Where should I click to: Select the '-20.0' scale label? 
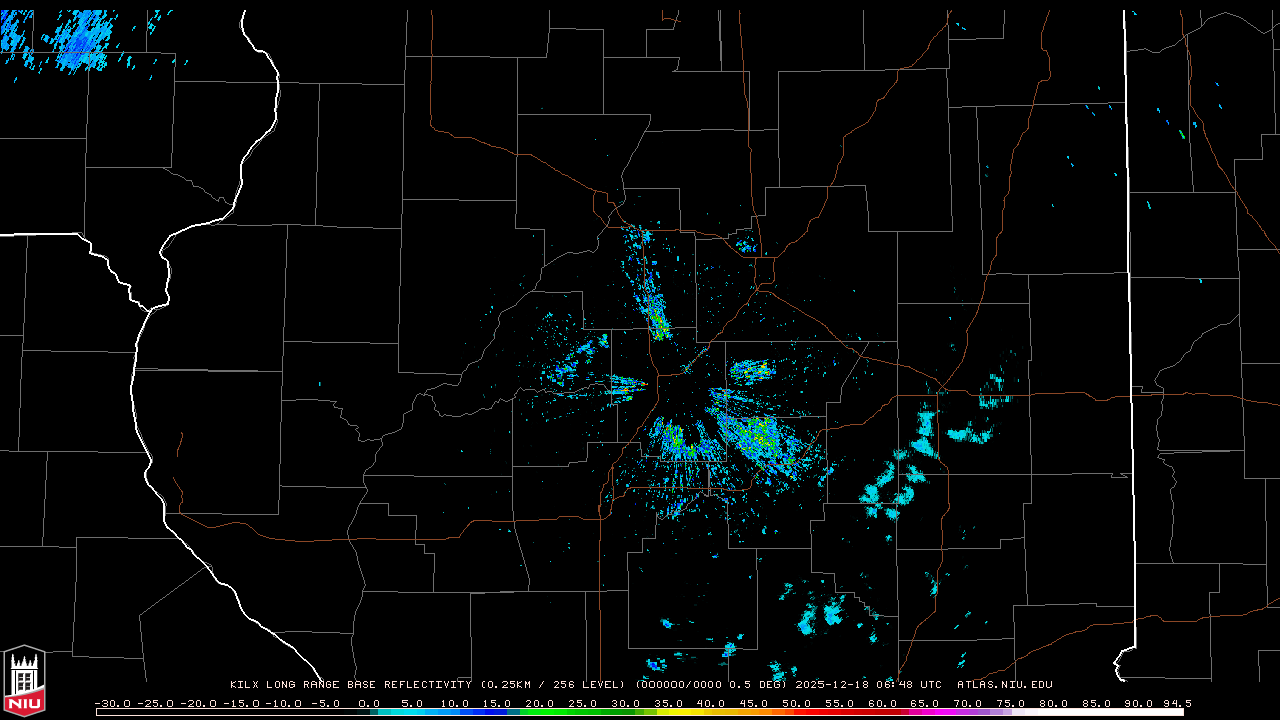[x=199, y=703]
